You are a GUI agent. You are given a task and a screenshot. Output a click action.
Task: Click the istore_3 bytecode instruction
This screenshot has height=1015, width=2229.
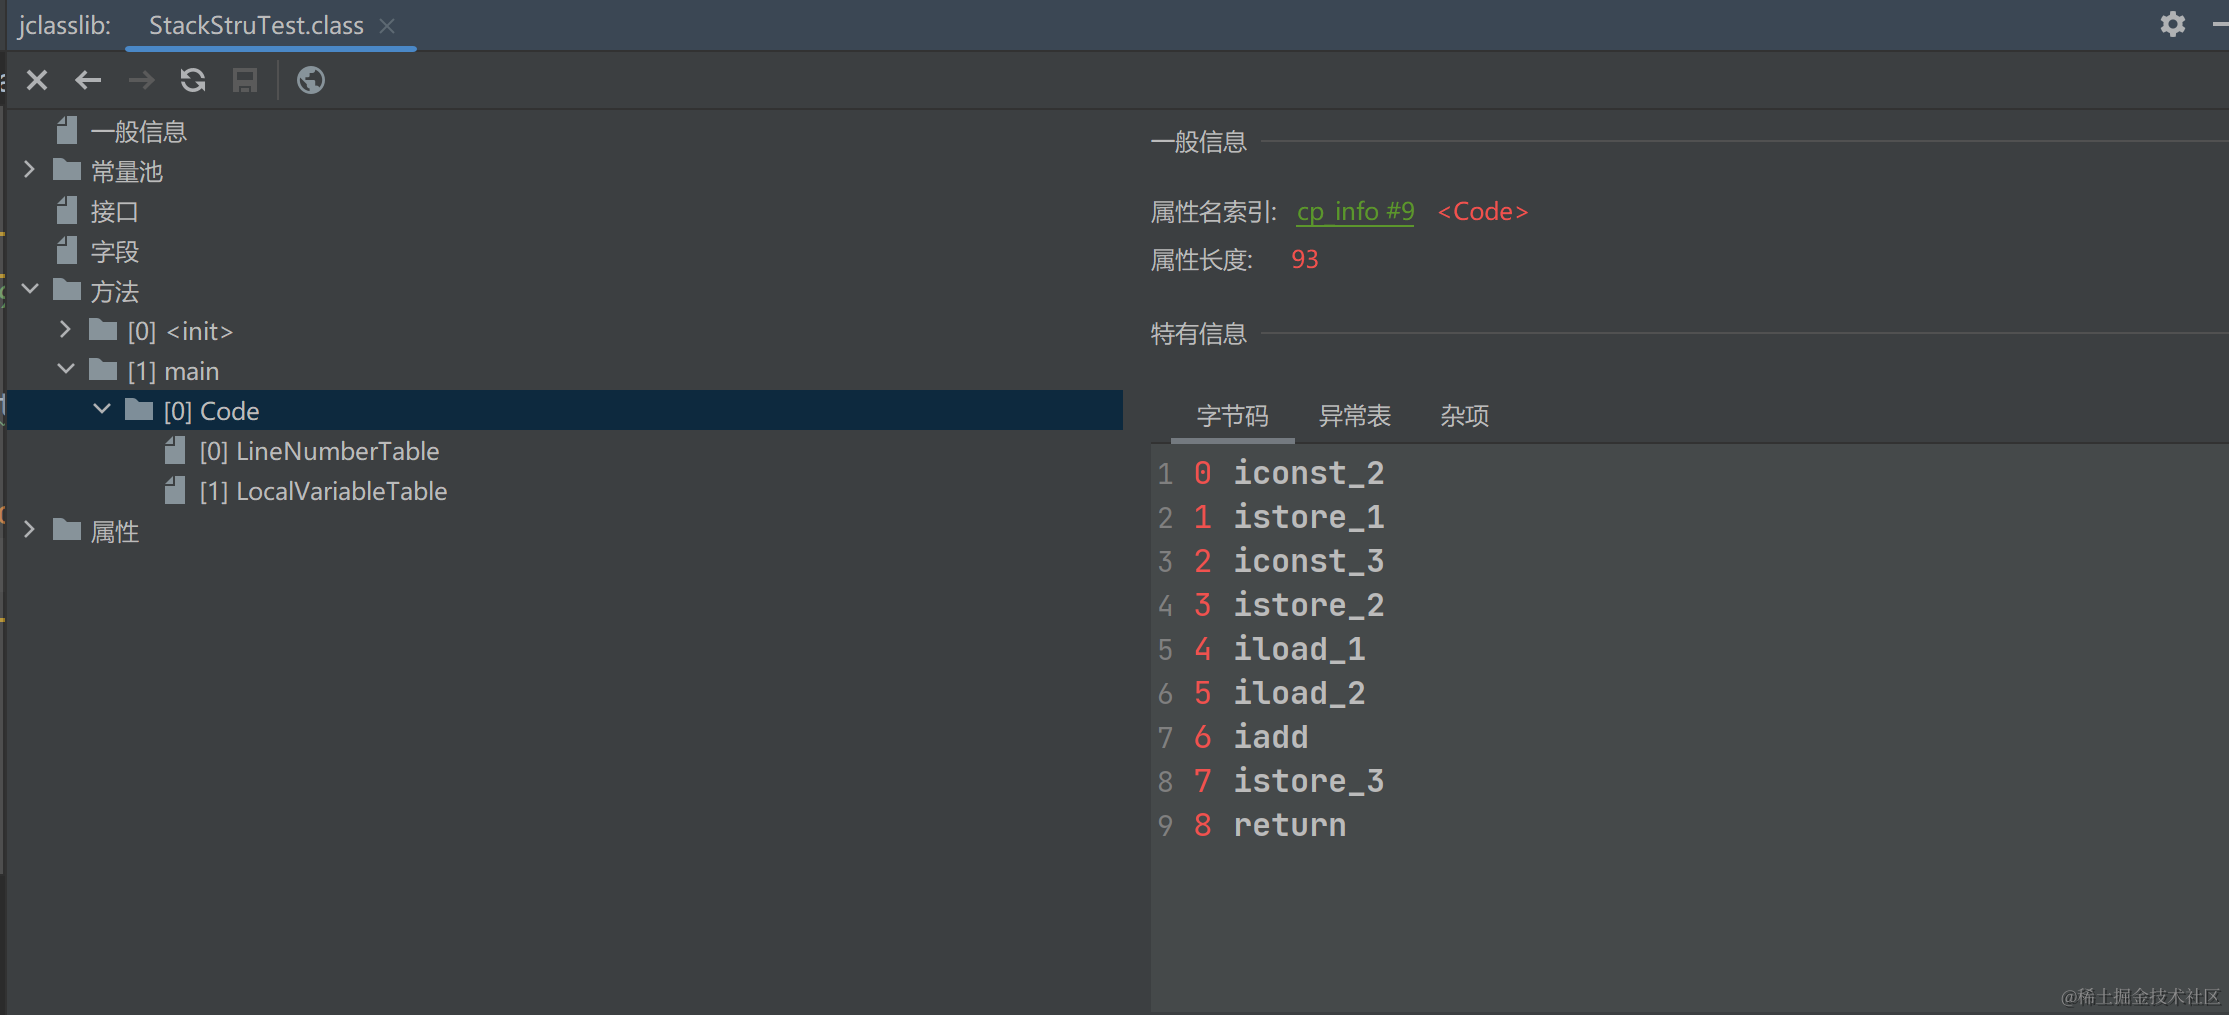tap(1309, 781)
